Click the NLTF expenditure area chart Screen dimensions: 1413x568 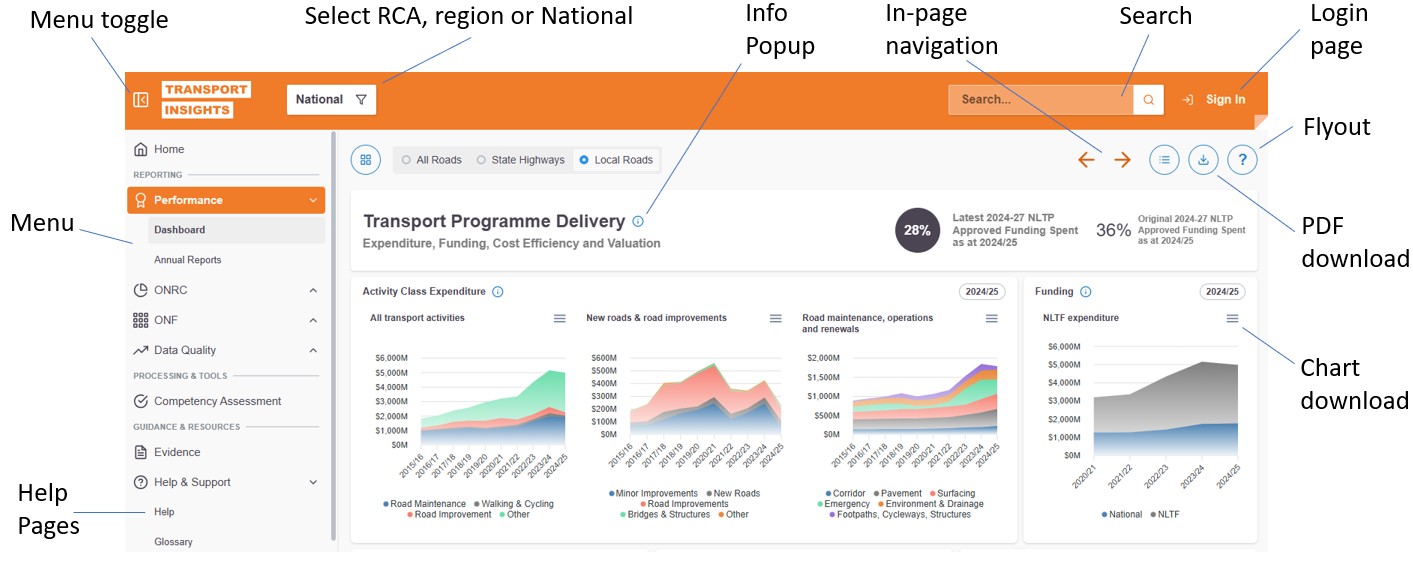[x=1166, y=408]
